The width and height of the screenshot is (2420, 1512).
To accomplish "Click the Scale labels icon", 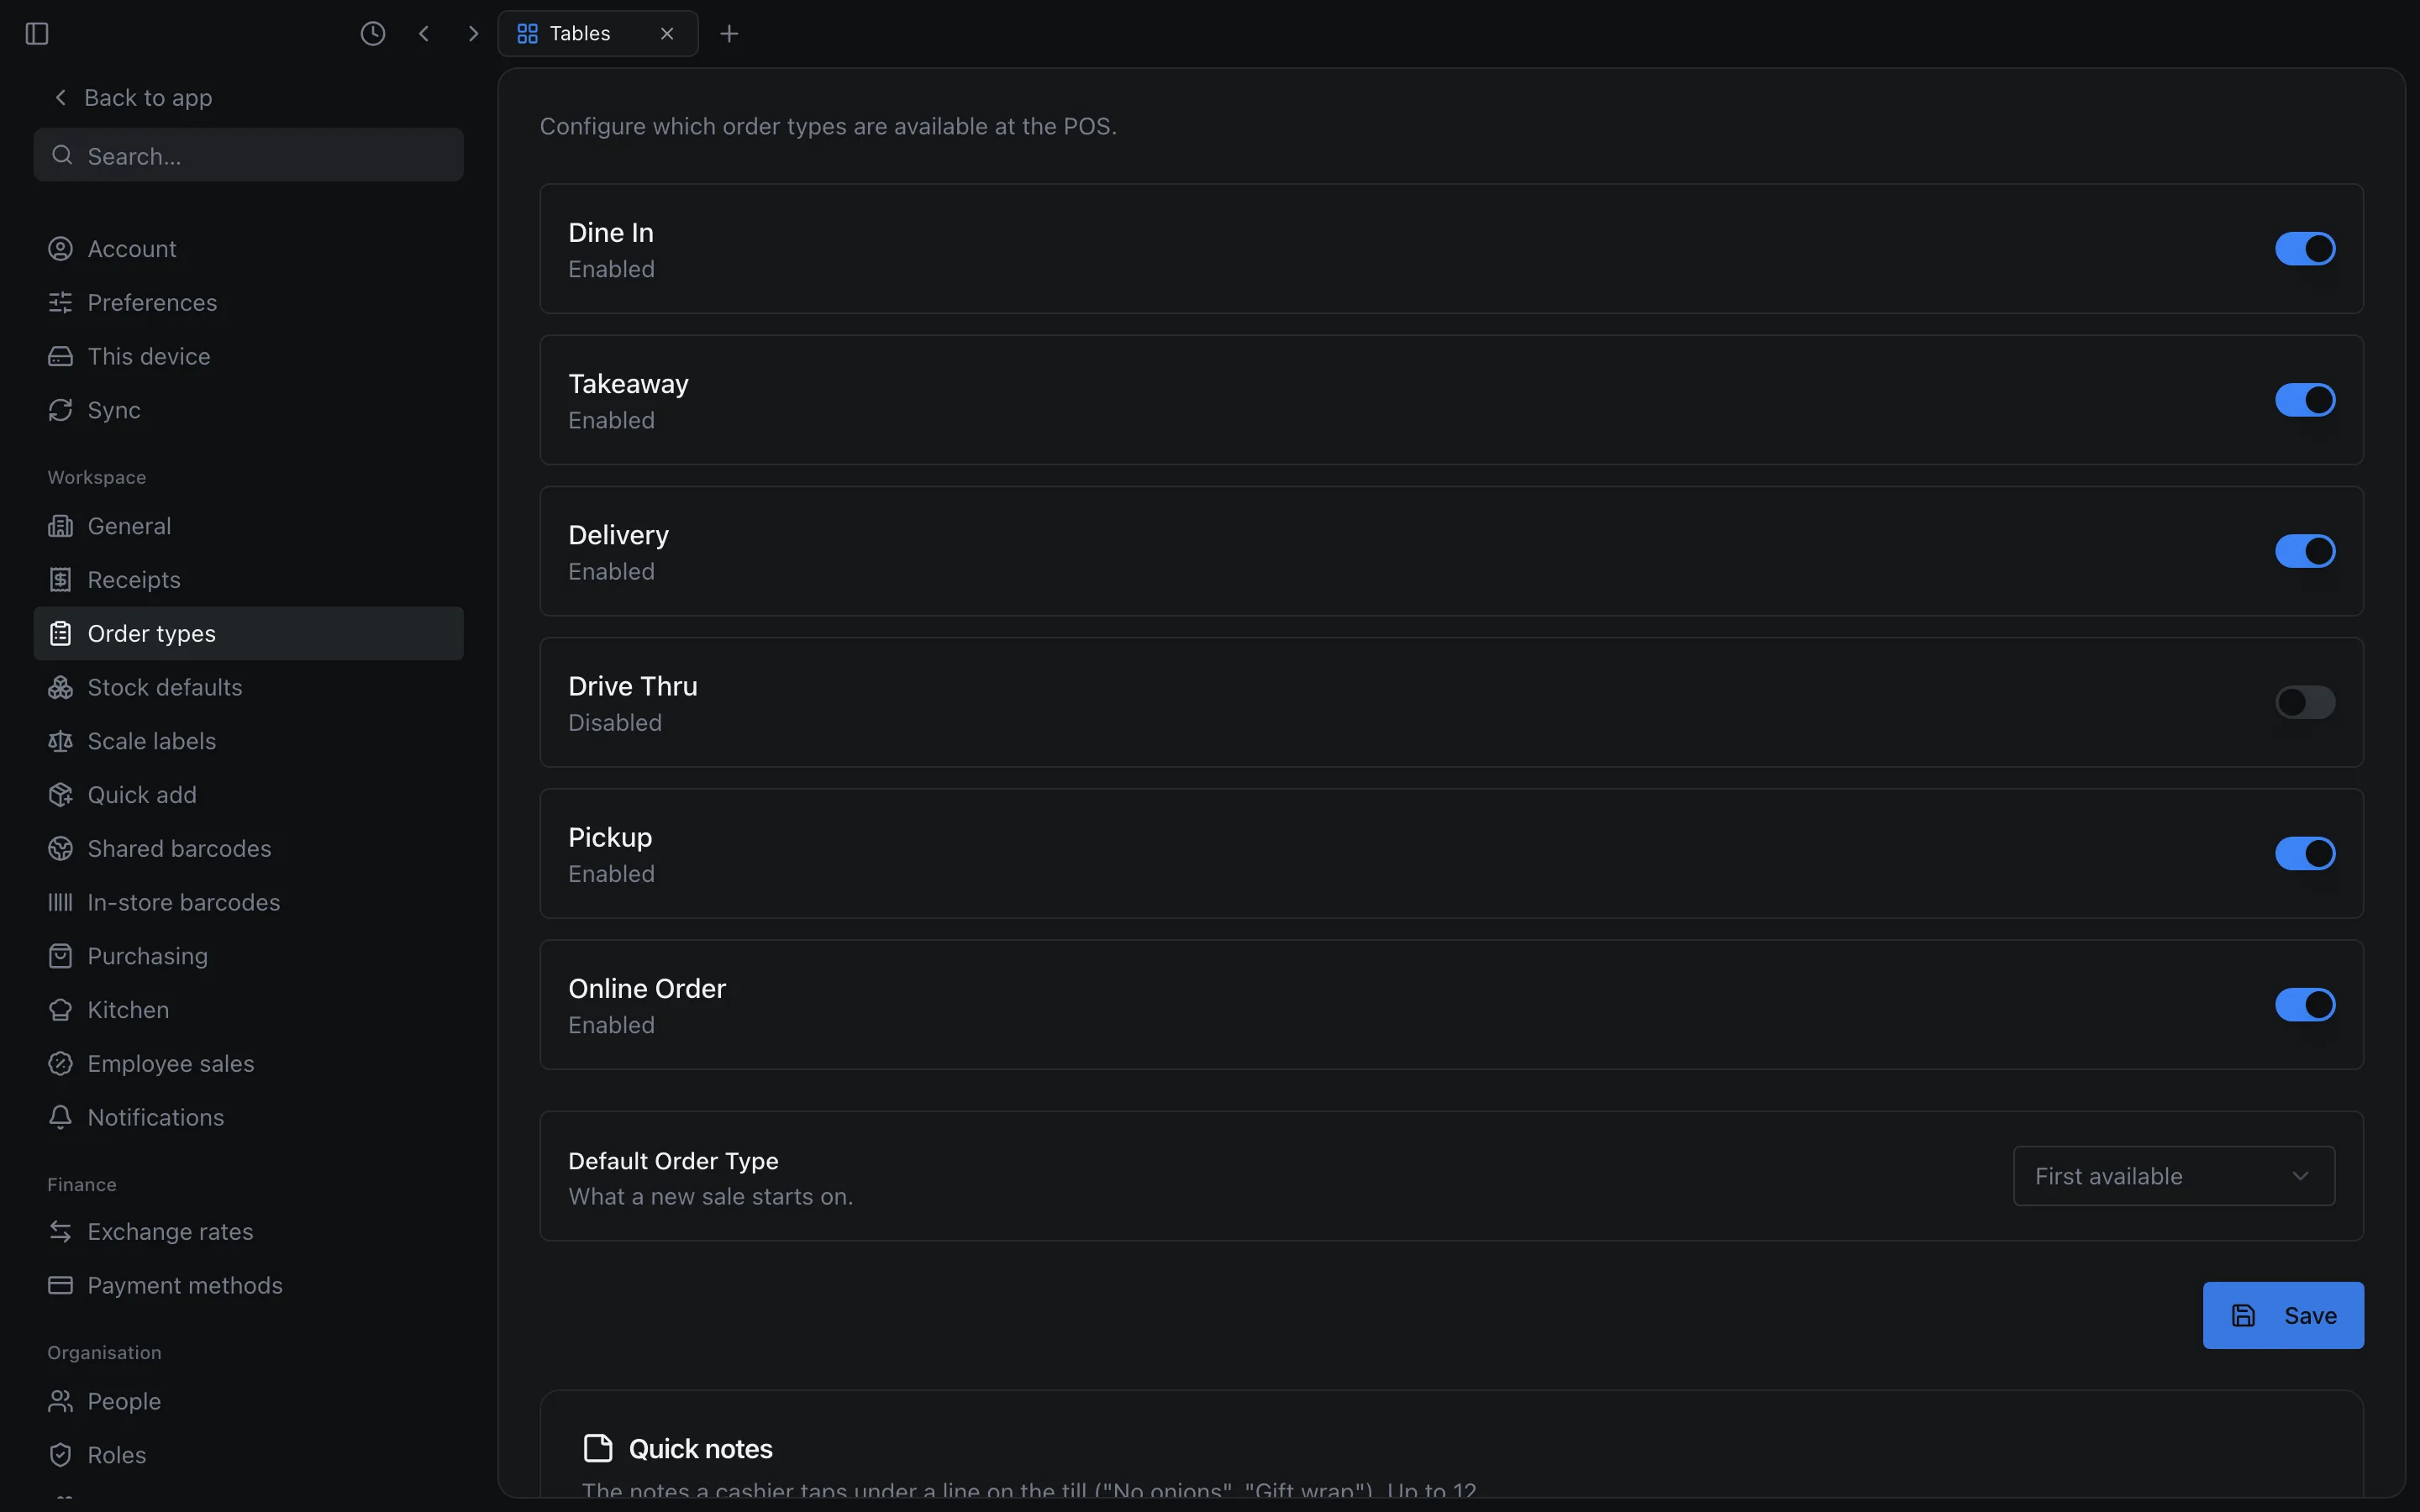I will [x=61, y=741].
